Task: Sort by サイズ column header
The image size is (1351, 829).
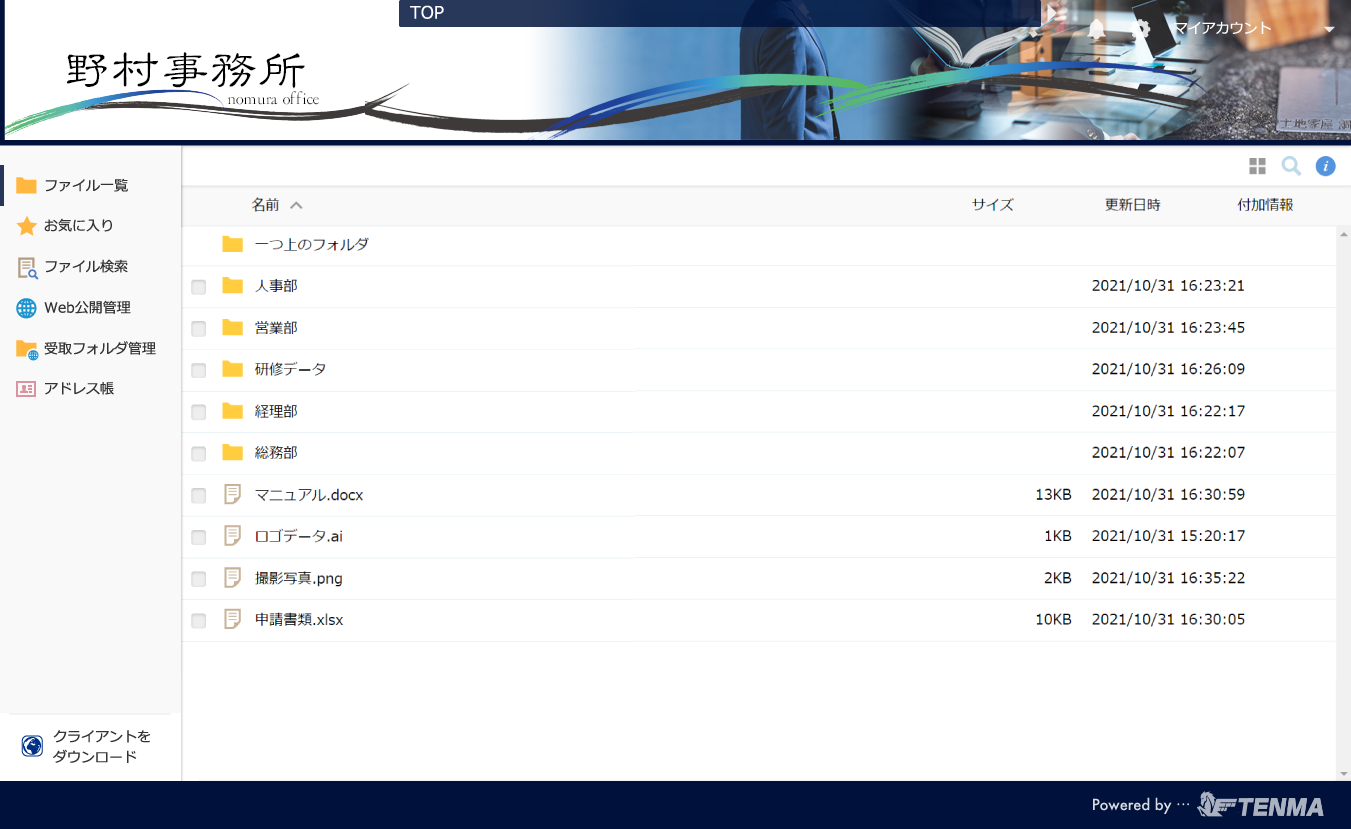Action: point(993,205)
